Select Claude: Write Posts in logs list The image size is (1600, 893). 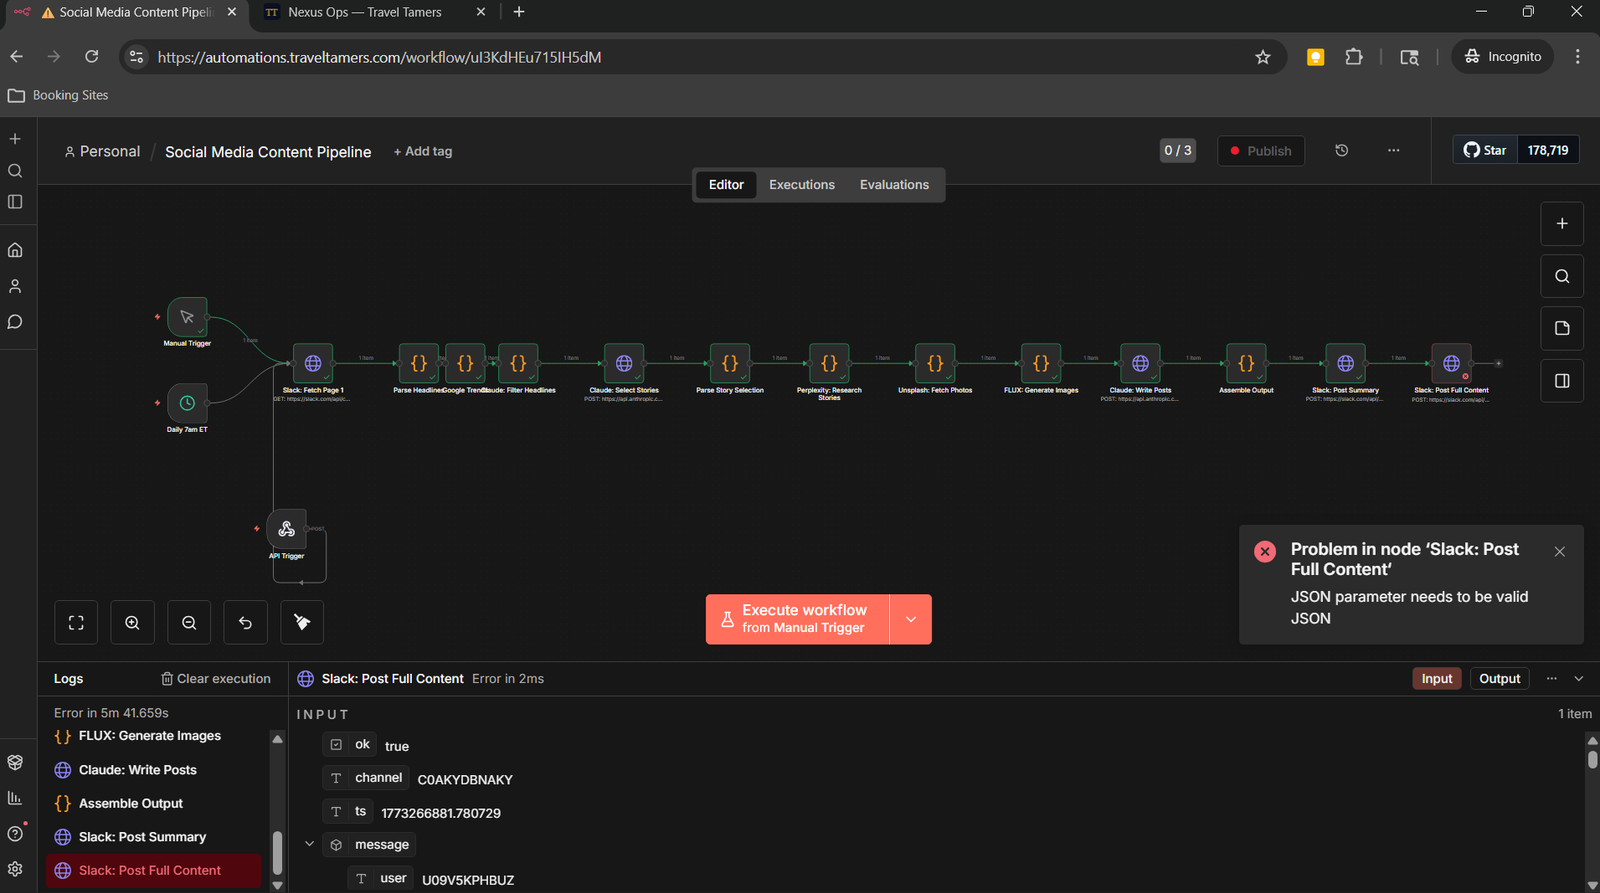155,770
